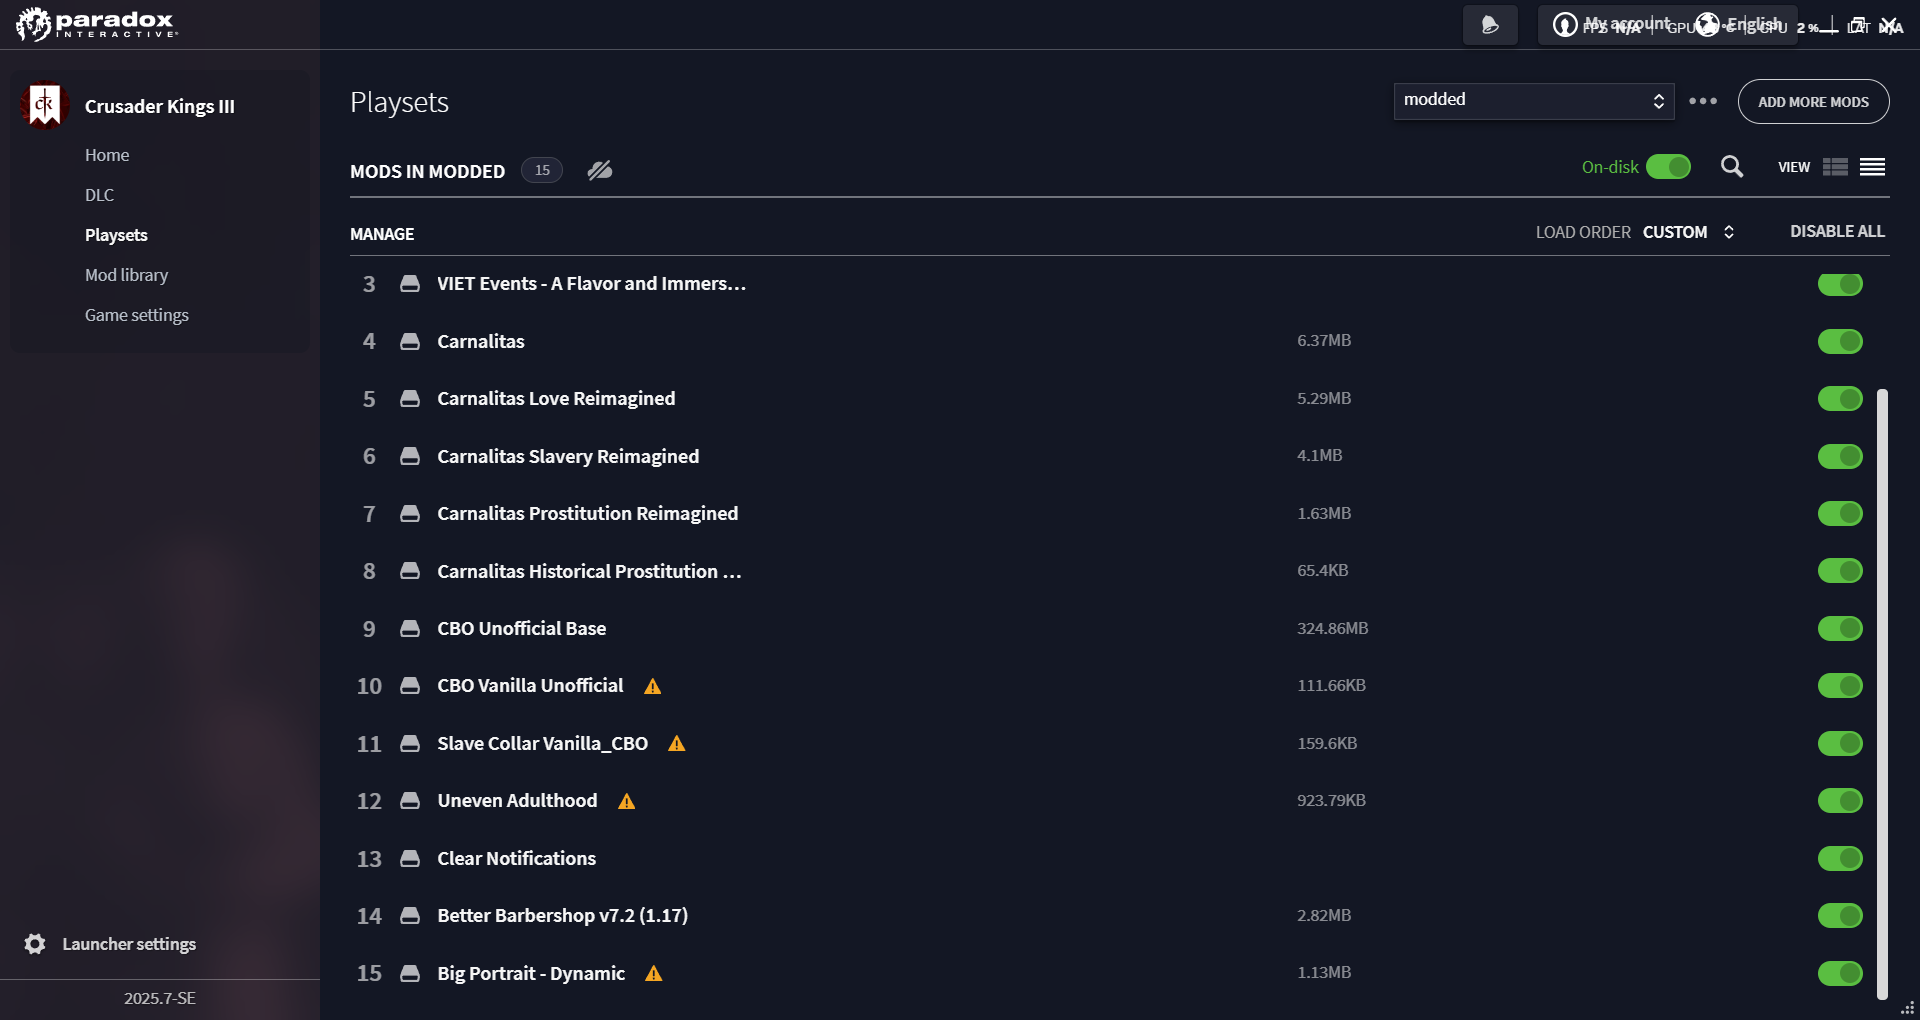
Task: Select the Clear Notifications mod name
Action: pos(516,858)
